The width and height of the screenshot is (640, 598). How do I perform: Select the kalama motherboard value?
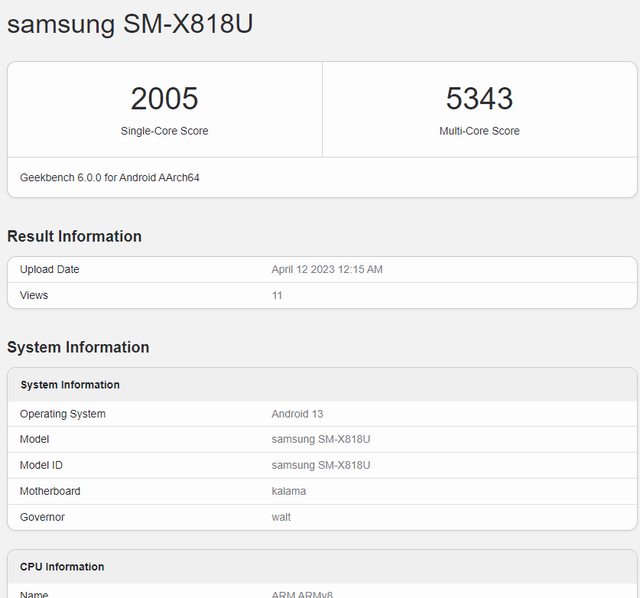pos(289,491)
